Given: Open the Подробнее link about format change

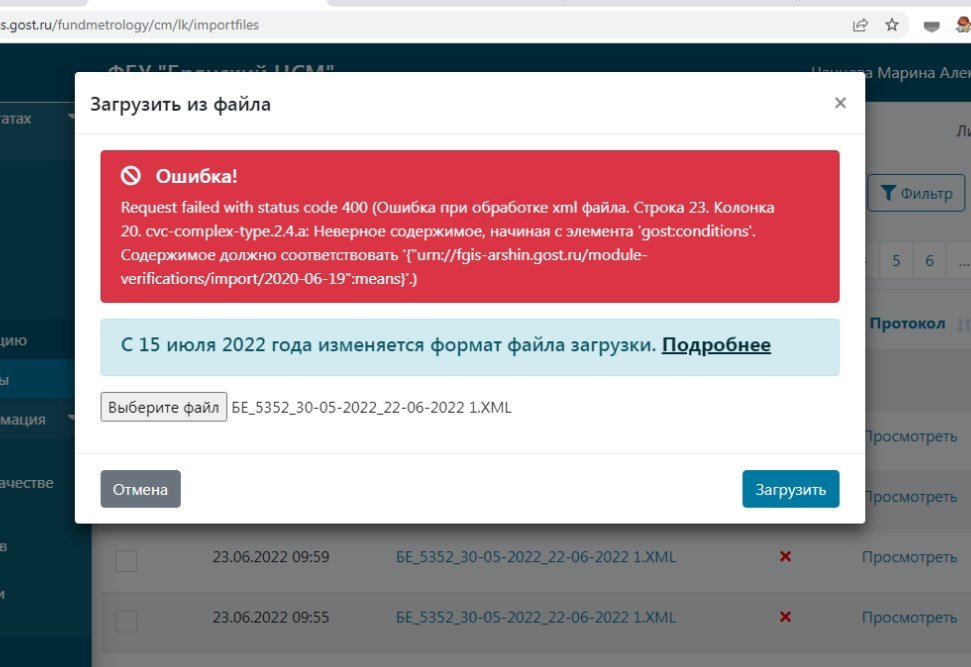Looking at the screenshot, I should (716, 345).
